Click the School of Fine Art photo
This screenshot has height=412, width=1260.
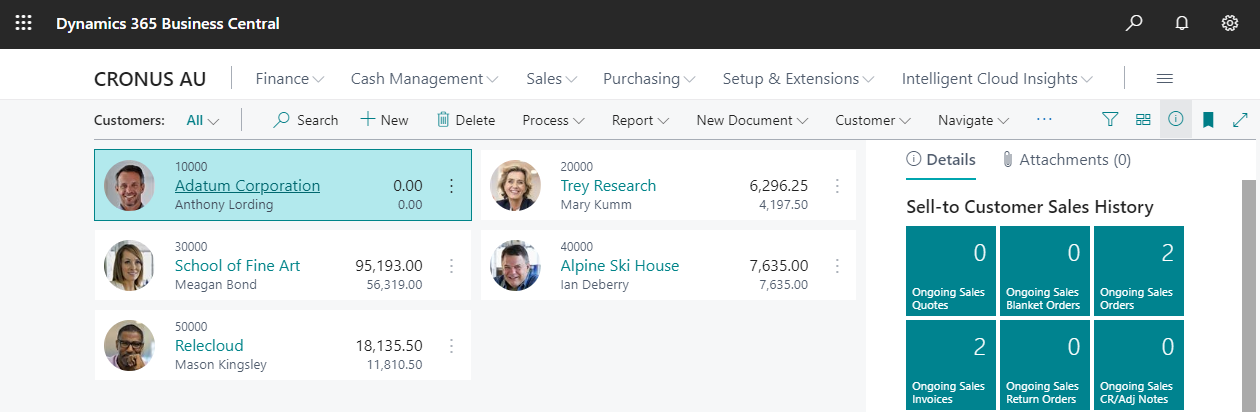click(x=129, y=266)
